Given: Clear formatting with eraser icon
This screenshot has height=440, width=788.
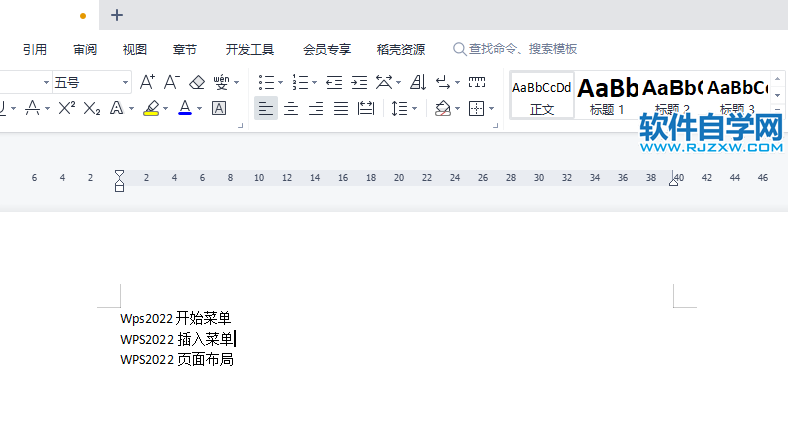Looking at the screenshot, I should point(196,82).
